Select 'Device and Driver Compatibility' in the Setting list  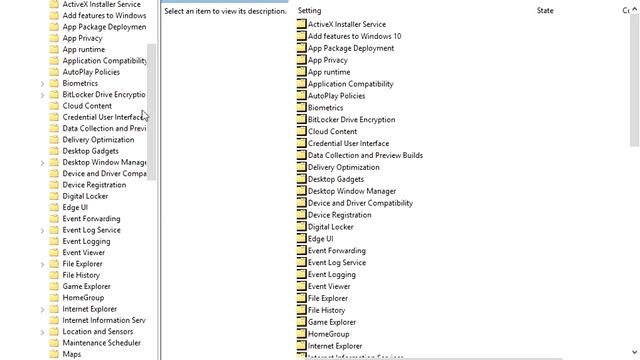[360, 203]
